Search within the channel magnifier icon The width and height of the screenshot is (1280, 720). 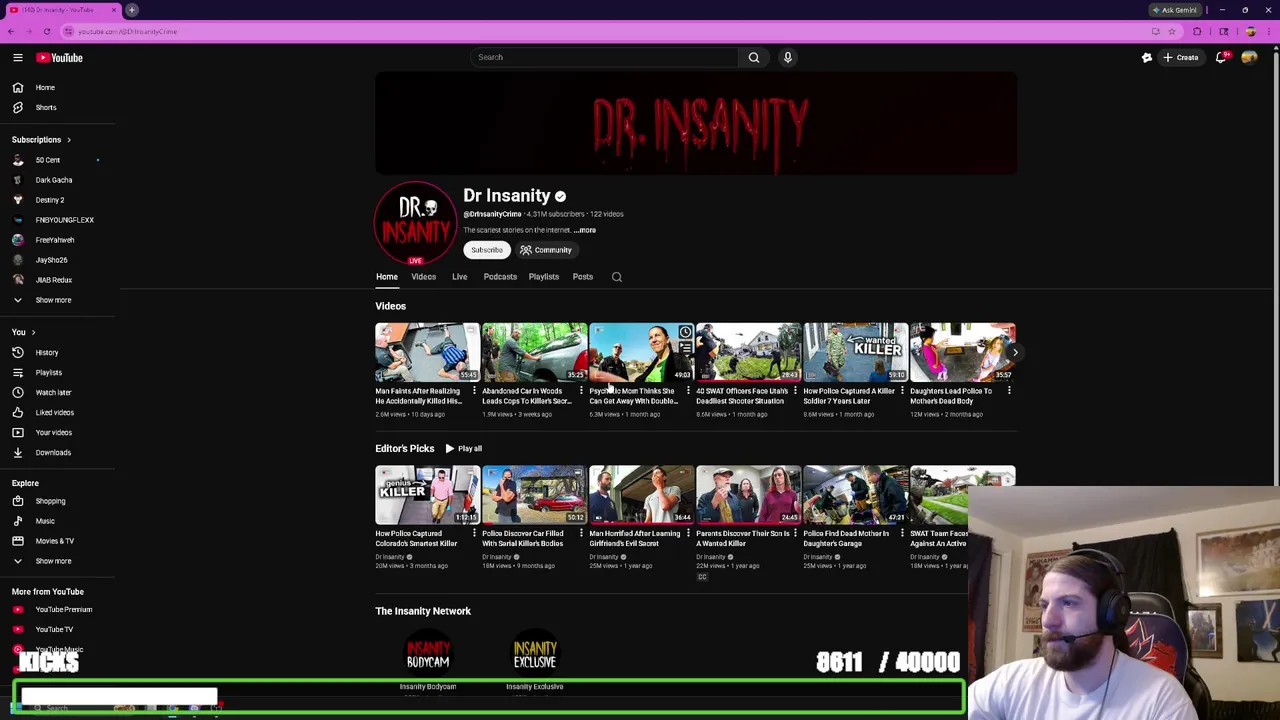coord(617,277)
